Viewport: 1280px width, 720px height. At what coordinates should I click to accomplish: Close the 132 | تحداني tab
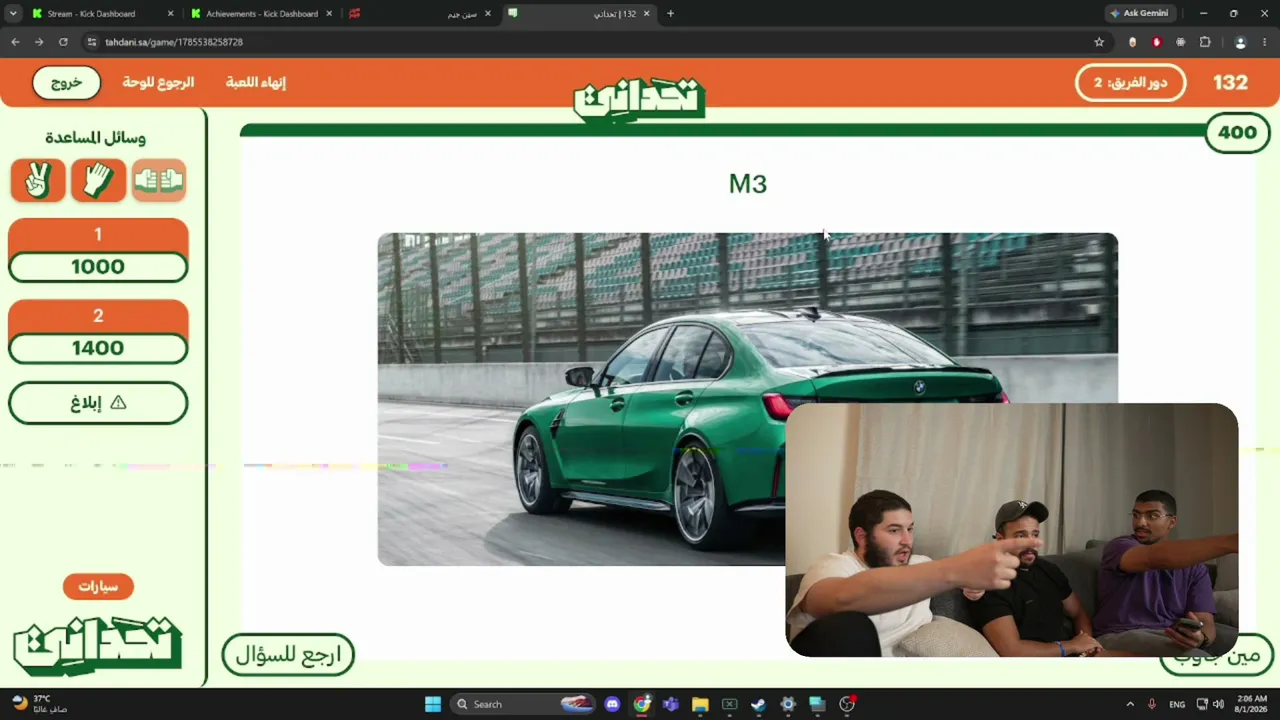pyautogui.click(x=647, y=13)
